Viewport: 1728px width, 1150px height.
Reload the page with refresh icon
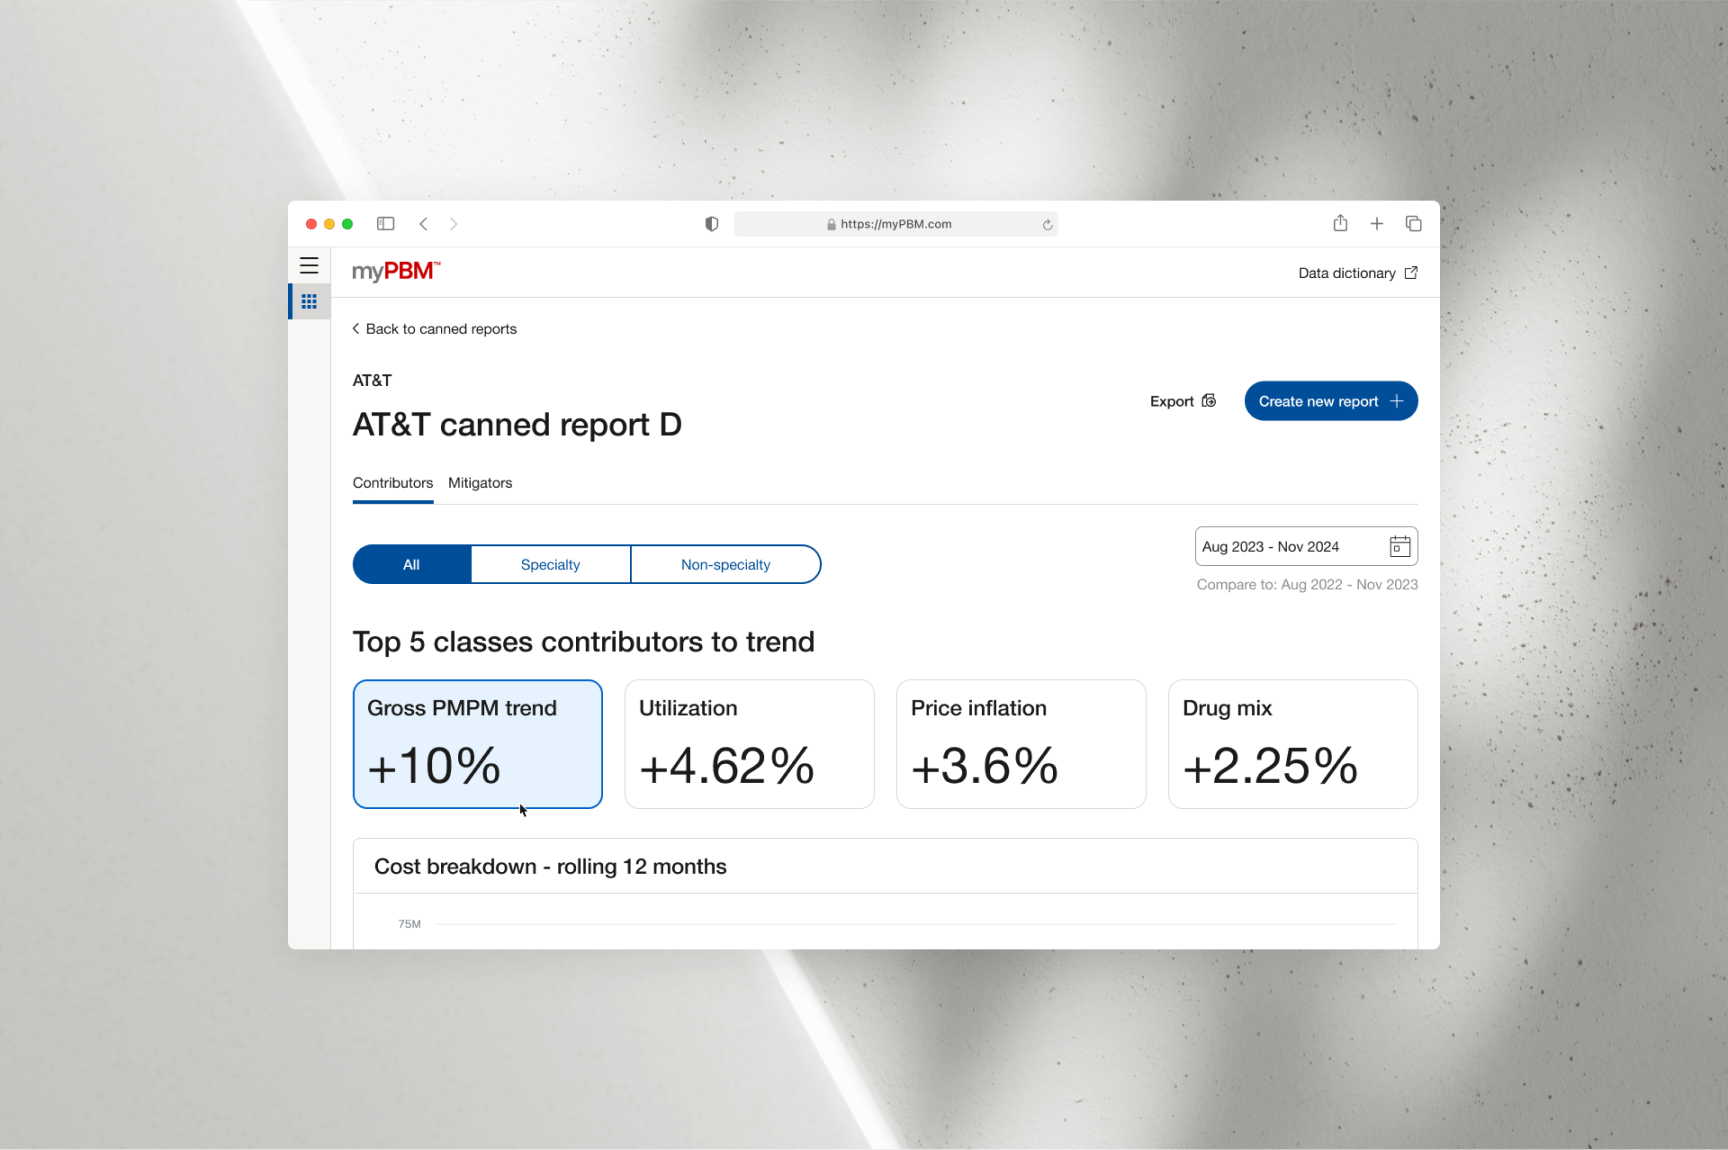click(1047, 225)
